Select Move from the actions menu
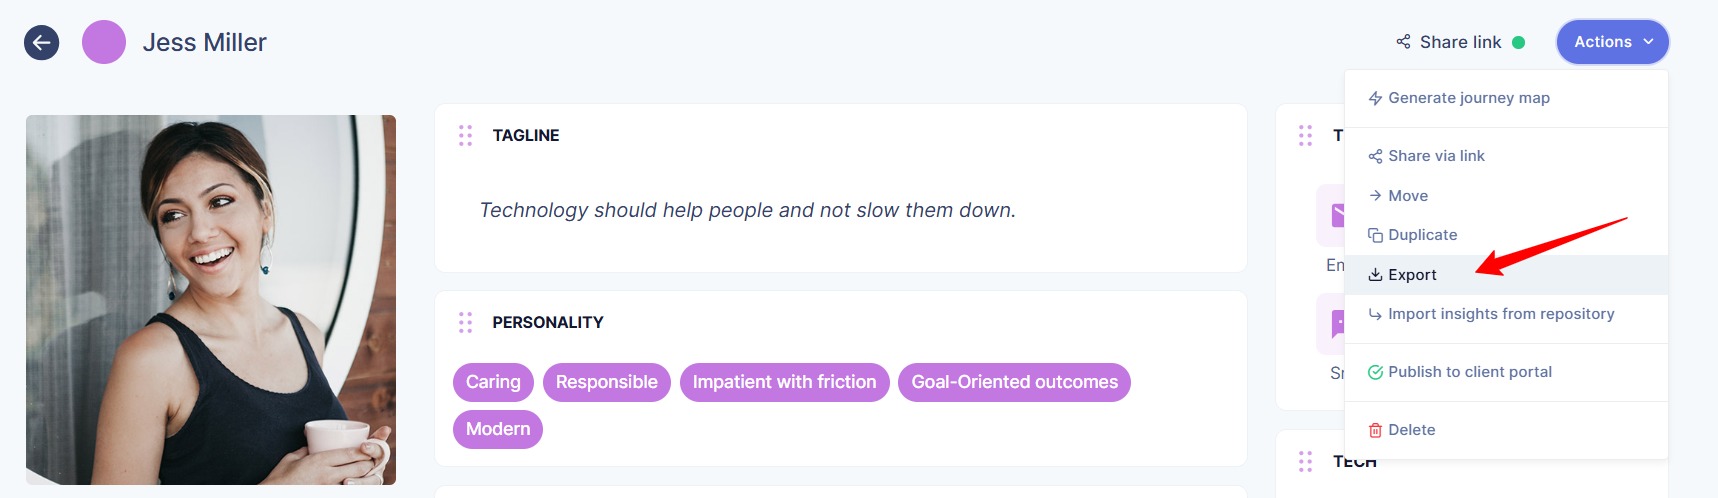 coord(1407,196)
